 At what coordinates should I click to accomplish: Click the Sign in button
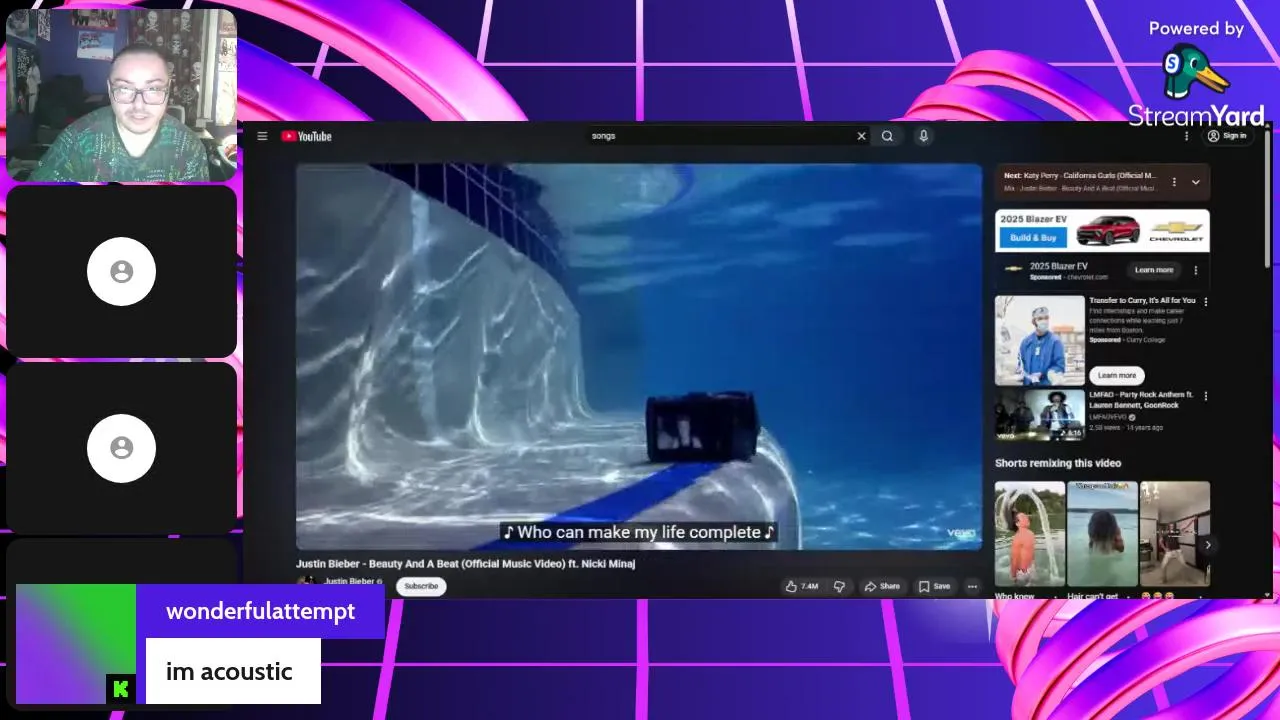point(1227,136)
